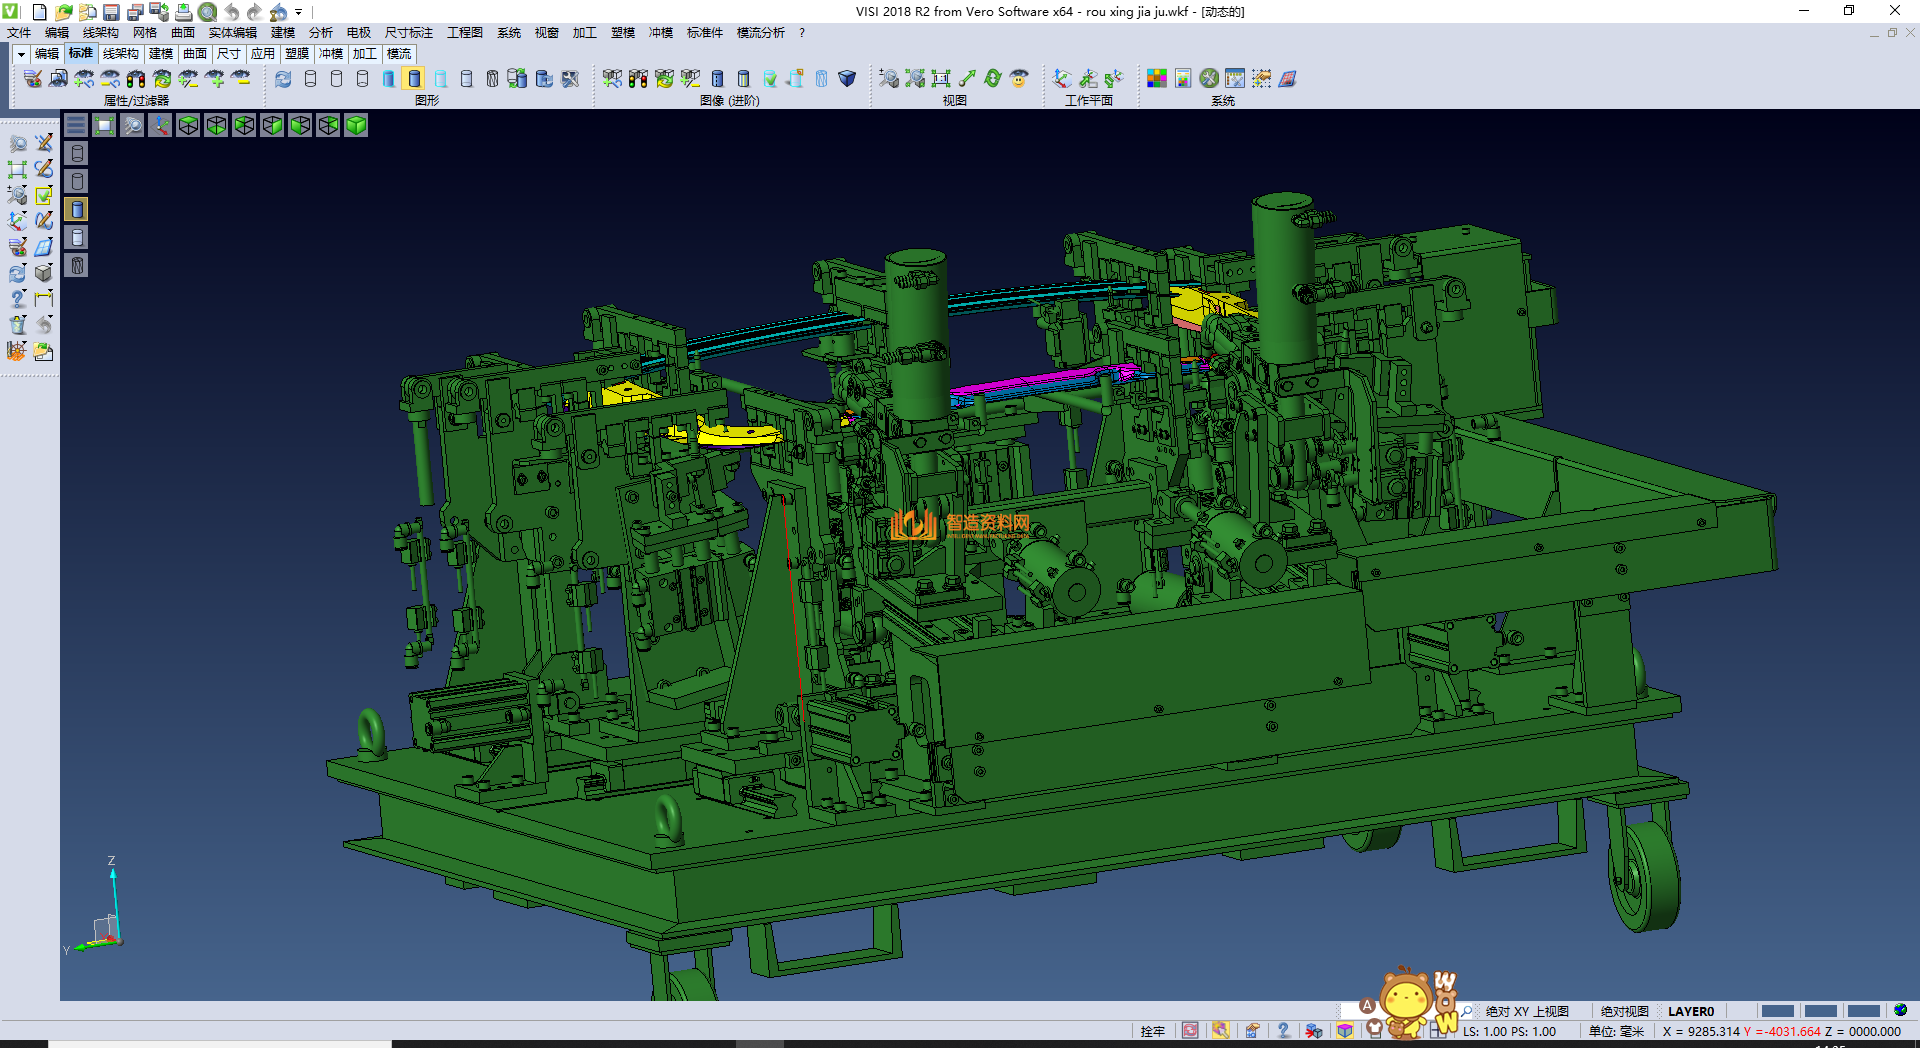Click the work plane axis icon
This screenshot has height=1048, width=1920.
[1062, 79]
